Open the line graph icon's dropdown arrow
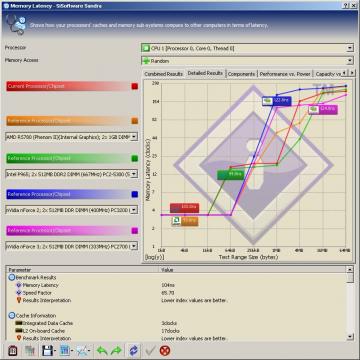This screenshot has height=360, width=360. pyautogui.click(x=89, y=351)
